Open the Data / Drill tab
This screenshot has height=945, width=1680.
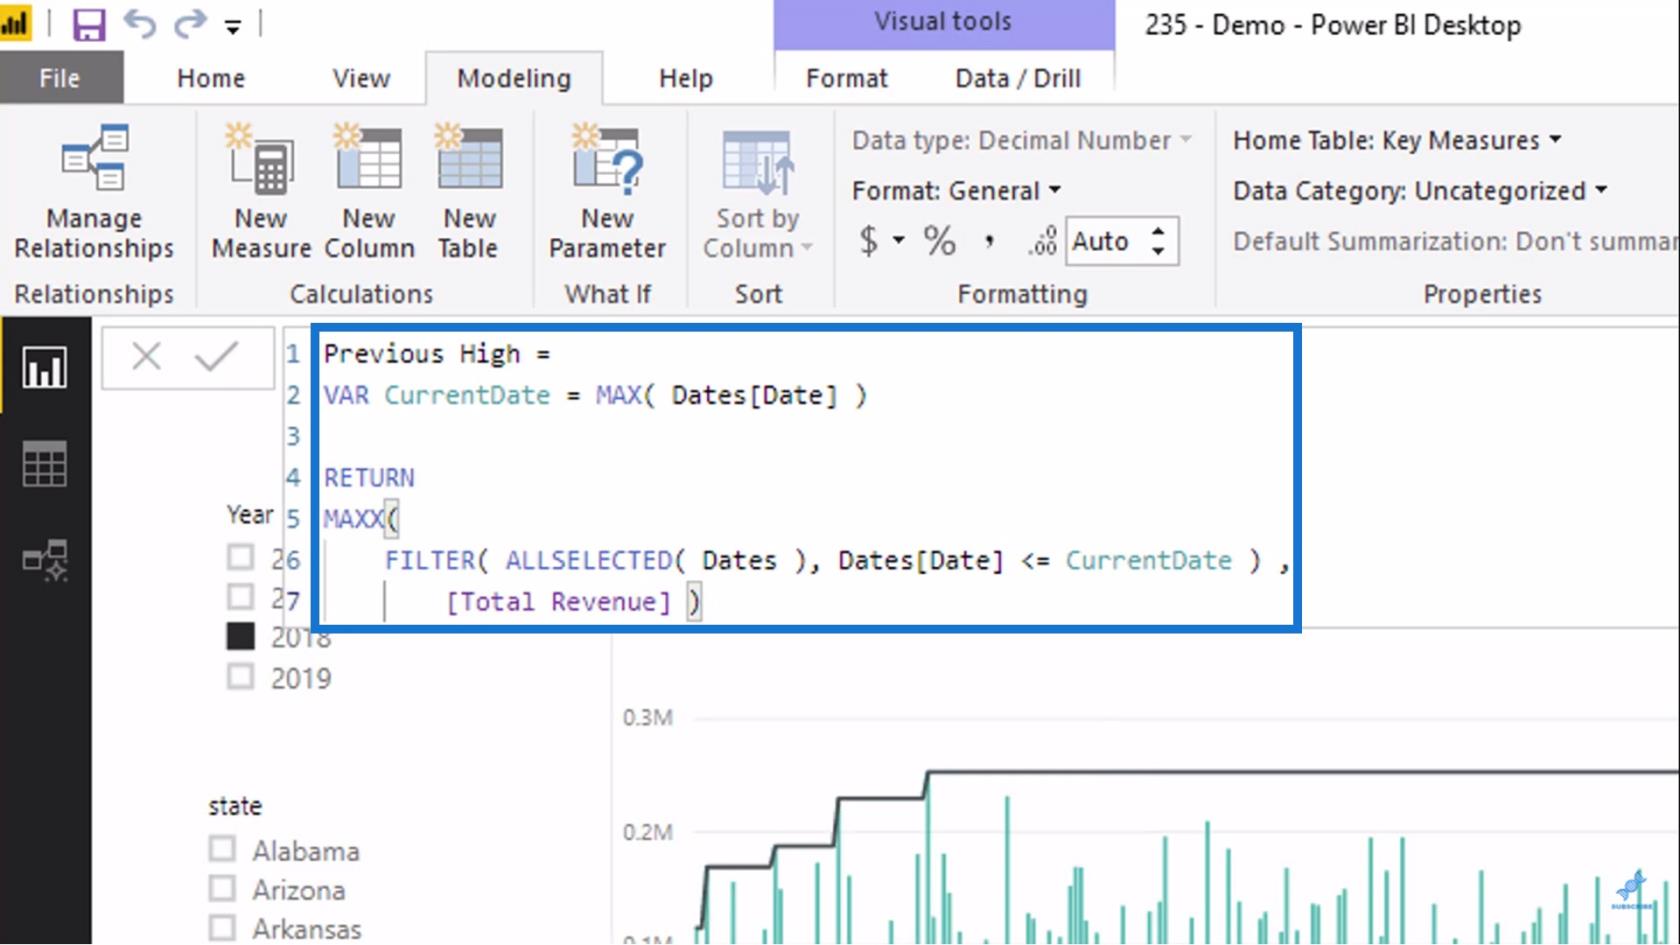1018,78
